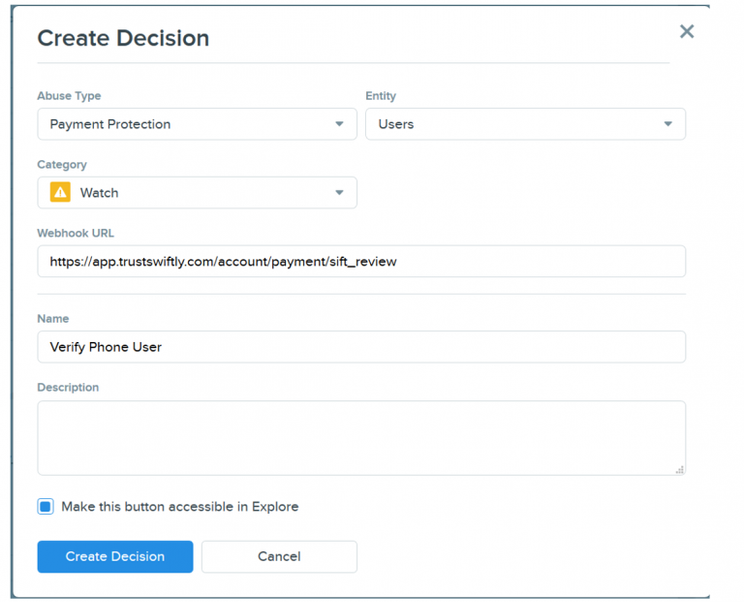Image resolution: width=744 pixels, height=602 pixels.
Task: Click inside the empty Description text area
Action: pyautogui.click(x=361, y=438)
